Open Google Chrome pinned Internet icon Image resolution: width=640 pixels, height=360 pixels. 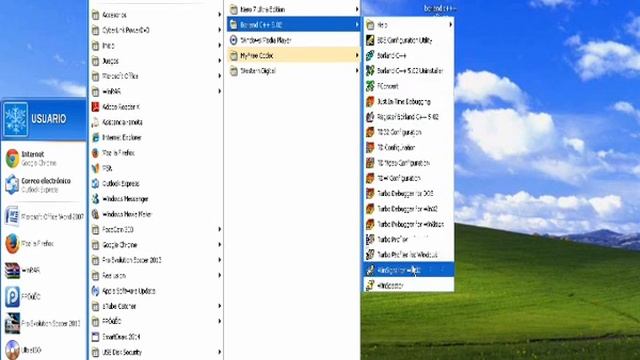coord(12,158)
